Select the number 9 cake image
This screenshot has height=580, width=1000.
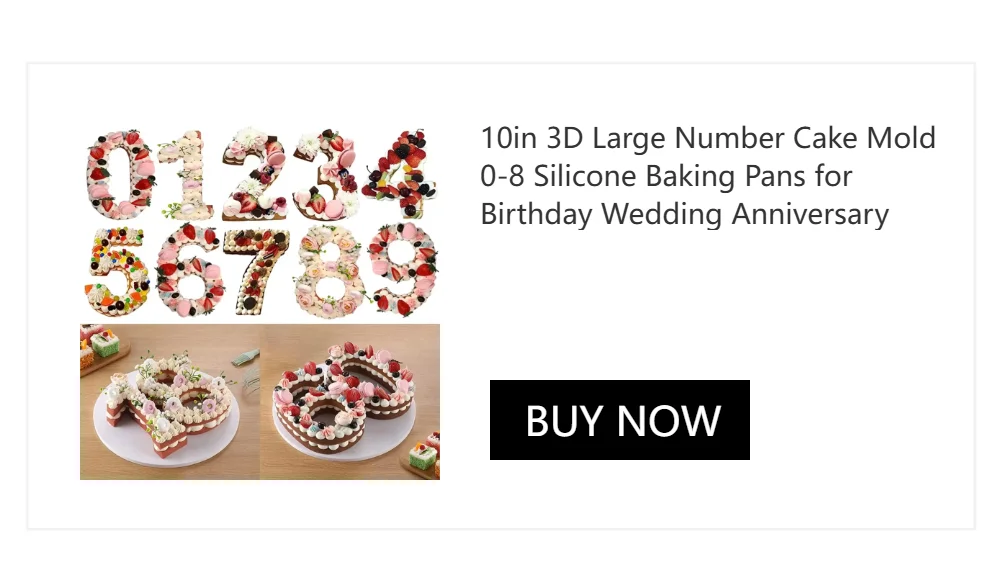coord(404,269)
